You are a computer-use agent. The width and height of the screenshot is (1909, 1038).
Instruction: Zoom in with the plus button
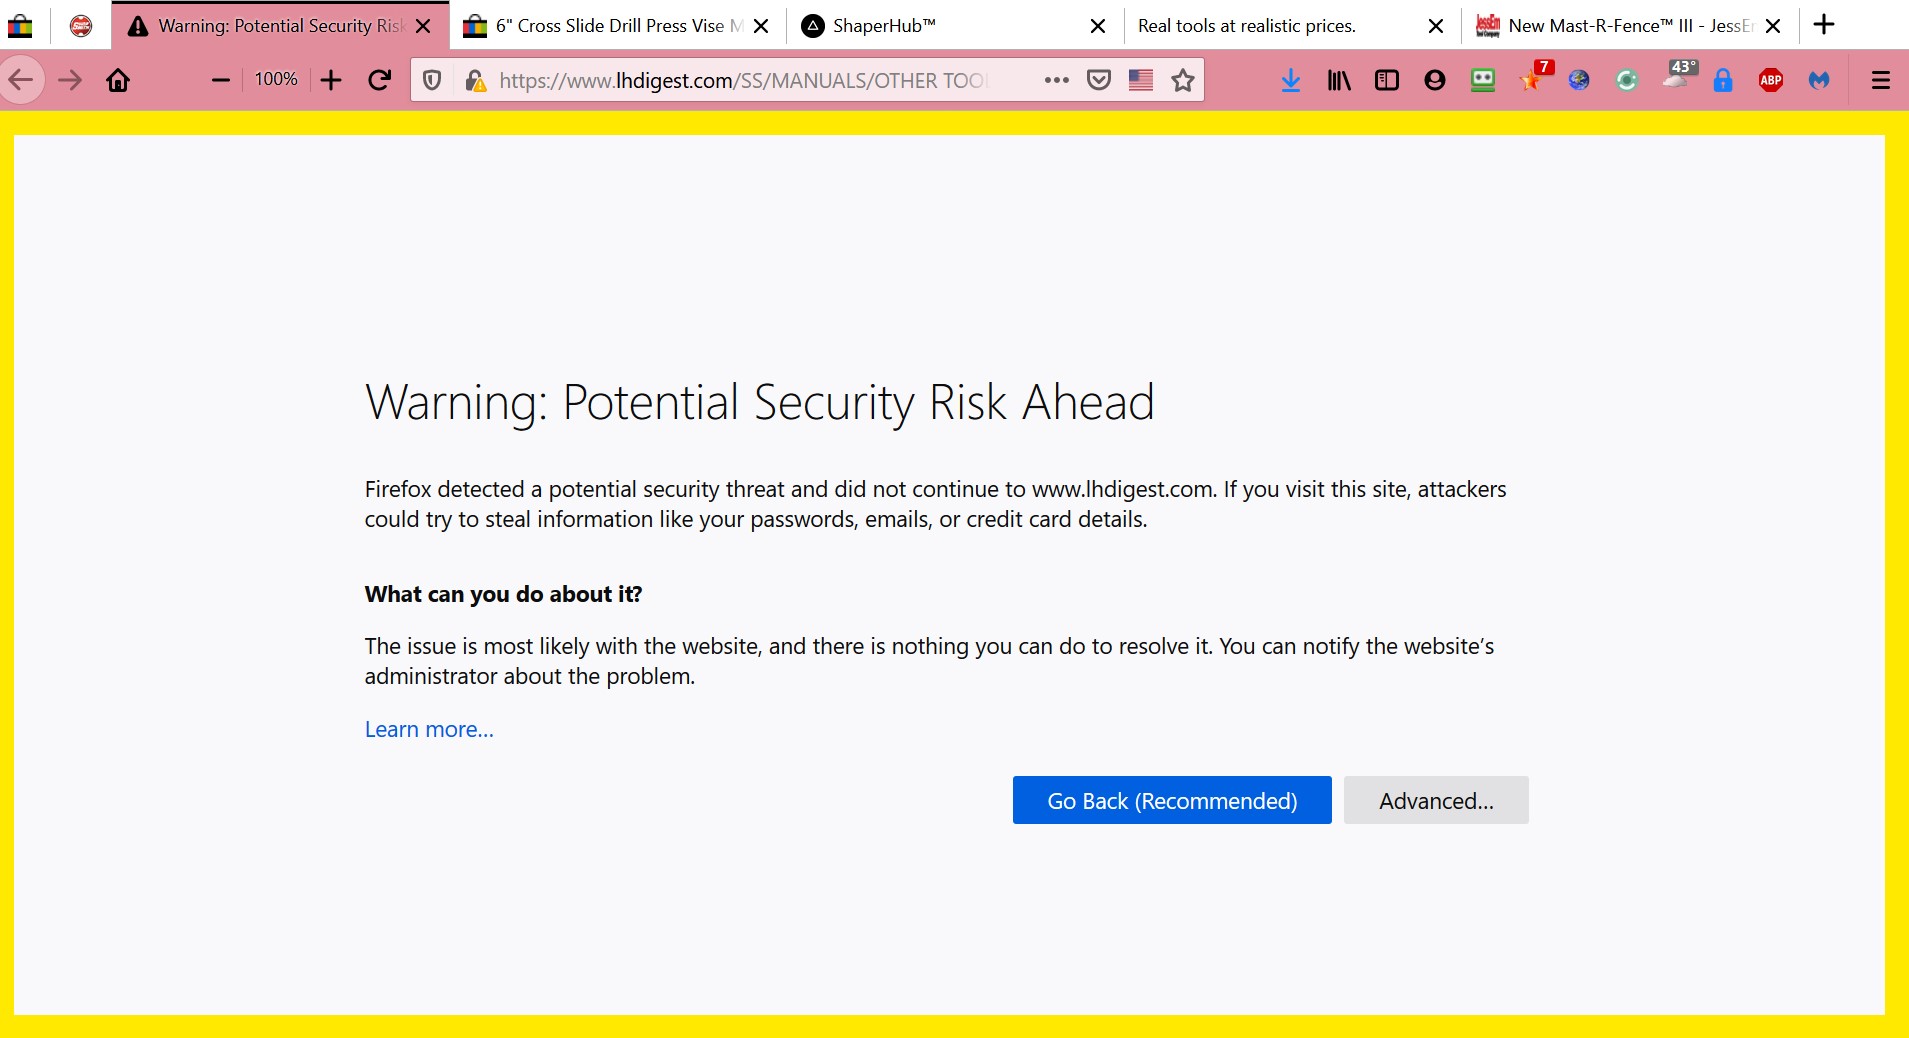point(331,80)
